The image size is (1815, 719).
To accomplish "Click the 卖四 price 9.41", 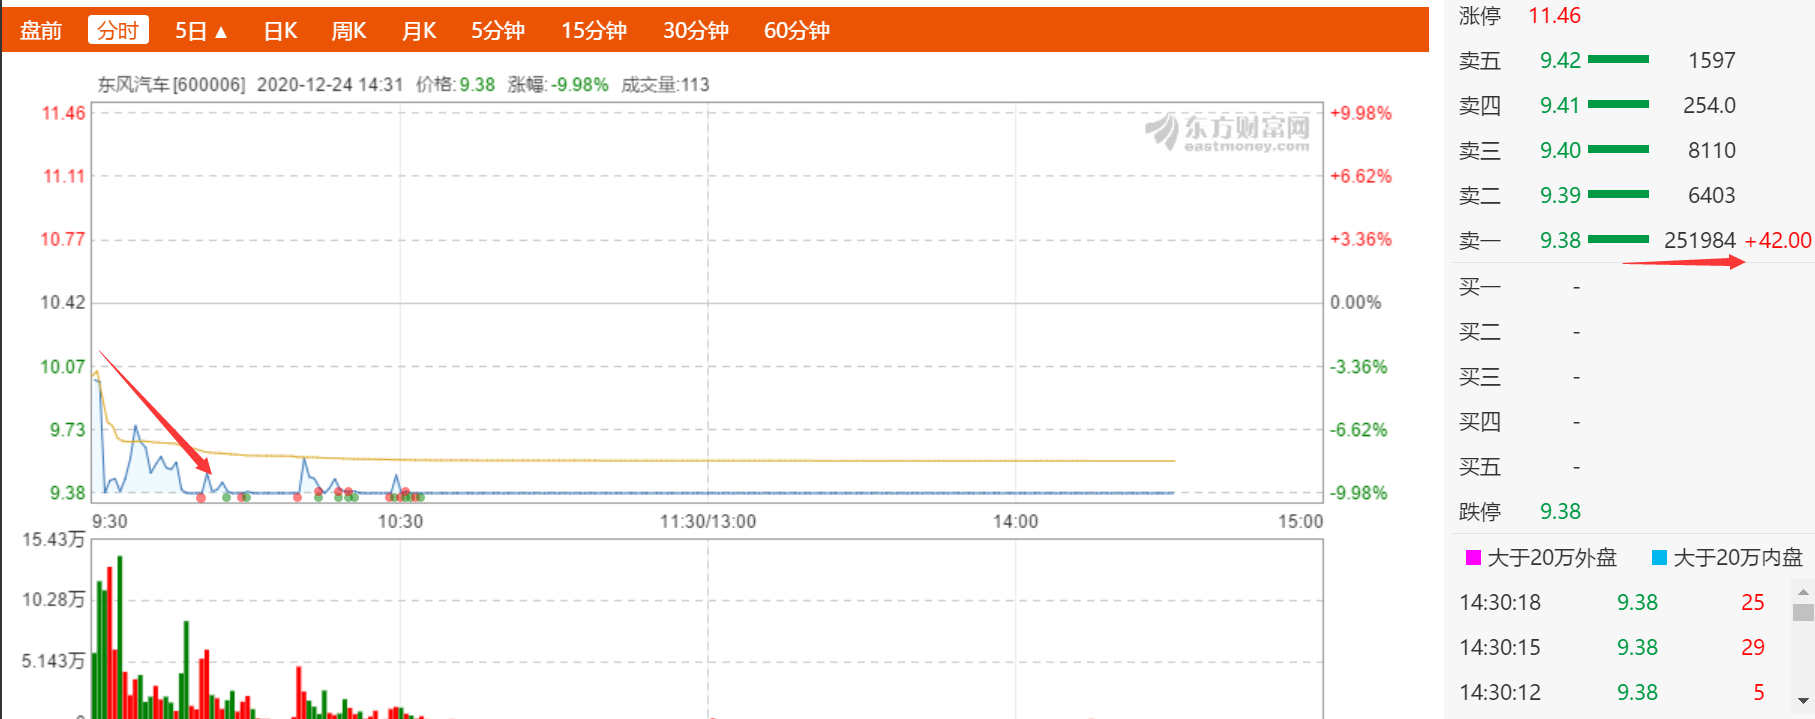I will tap(1560, 105).
